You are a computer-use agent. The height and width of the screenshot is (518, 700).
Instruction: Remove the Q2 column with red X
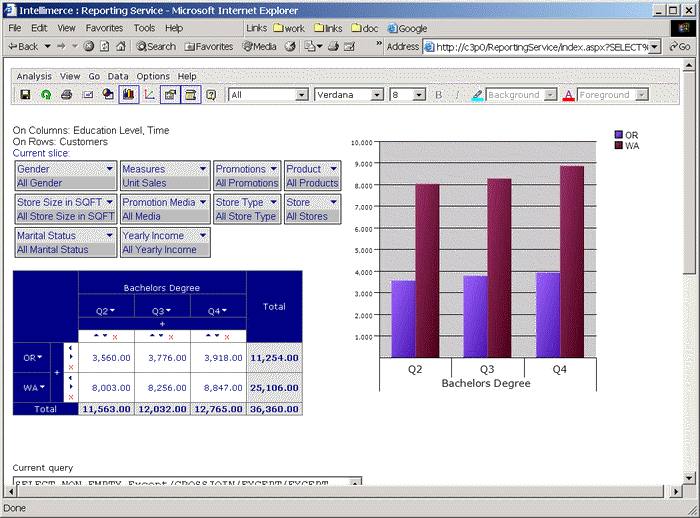pyautogui.click(x=115, y=337)
